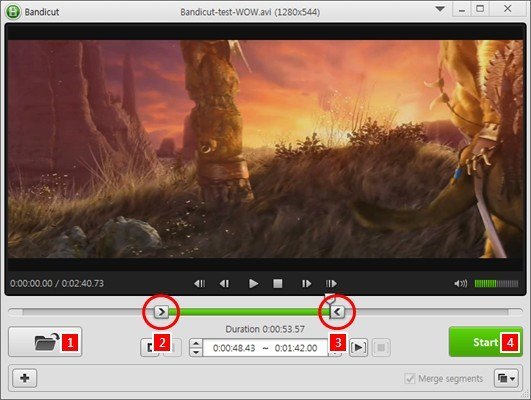This screenshot has width=531, height=400.
Task: Minimize the Bandicut window
Action: 462,9
